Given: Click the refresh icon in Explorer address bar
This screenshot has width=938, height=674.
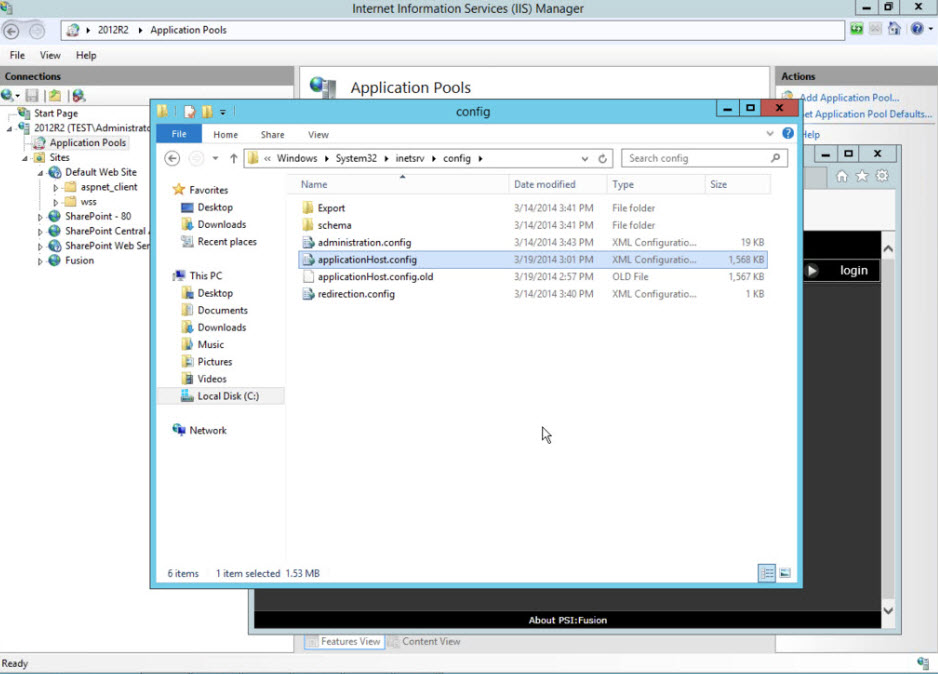Looking at the screenshot, I should (602, 158).
